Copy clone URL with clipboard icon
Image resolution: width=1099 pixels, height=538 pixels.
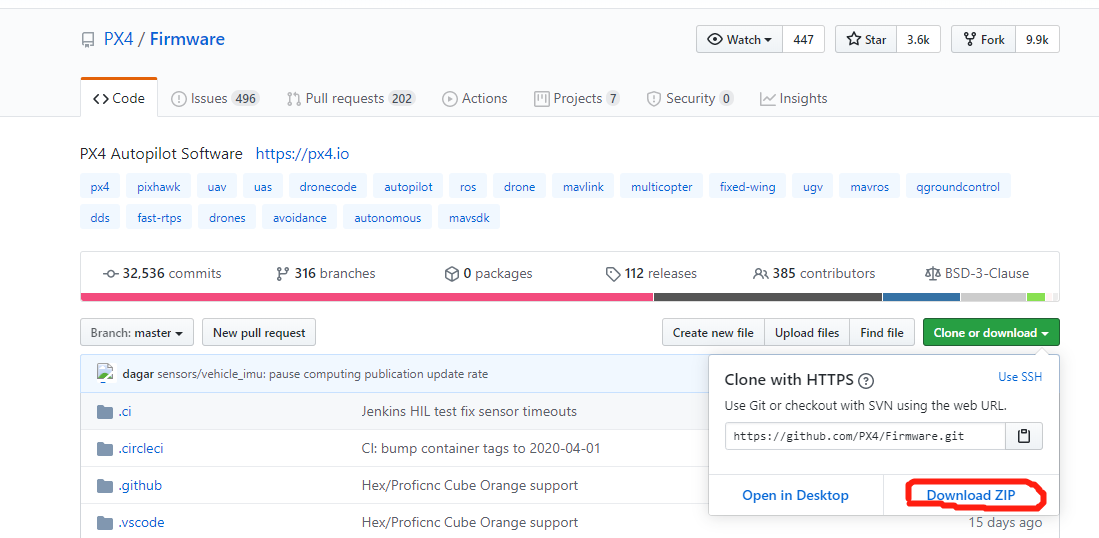coord(1024,436)
